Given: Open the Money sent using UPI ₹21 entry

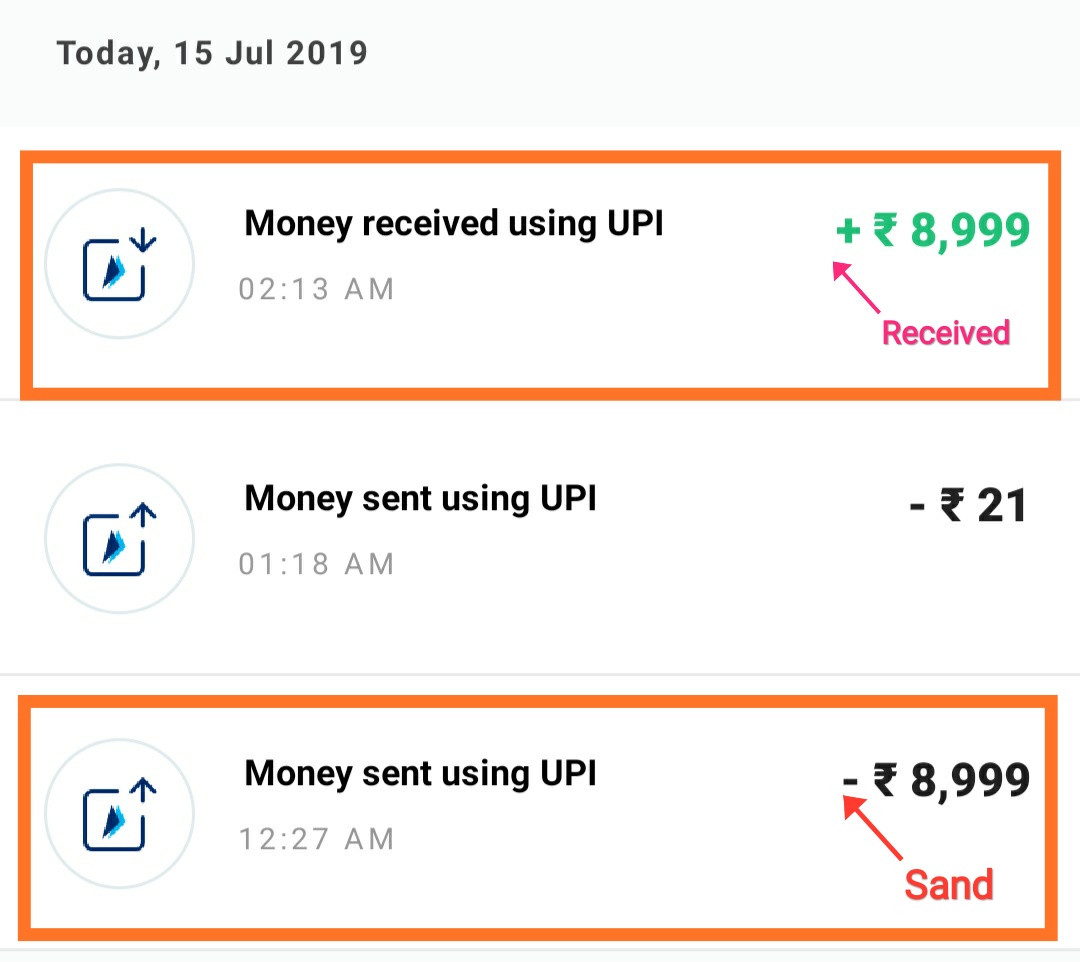Looking at the screenshot, I should coord(540,538).
